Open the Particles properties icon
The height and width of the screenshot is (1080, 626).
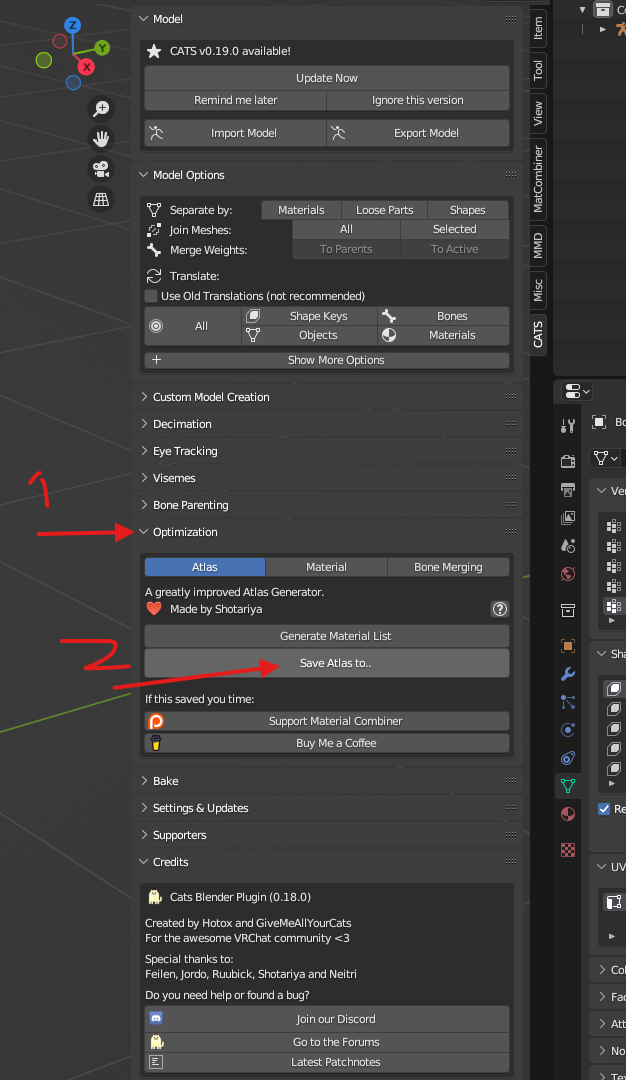(567, 702)
